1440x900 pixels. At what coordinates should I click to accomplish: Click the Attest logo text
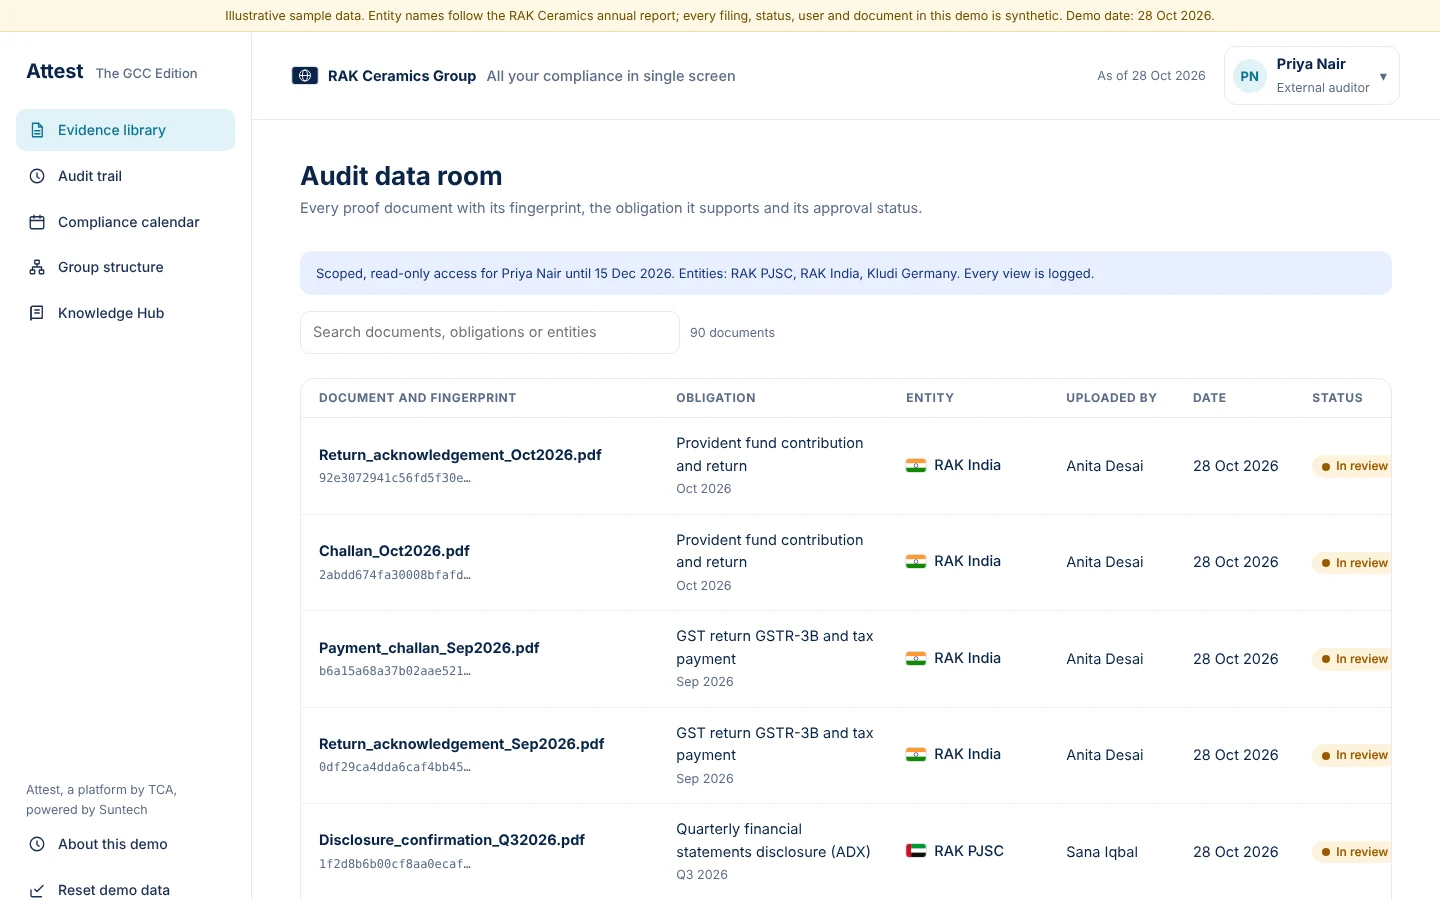point(55,71)
